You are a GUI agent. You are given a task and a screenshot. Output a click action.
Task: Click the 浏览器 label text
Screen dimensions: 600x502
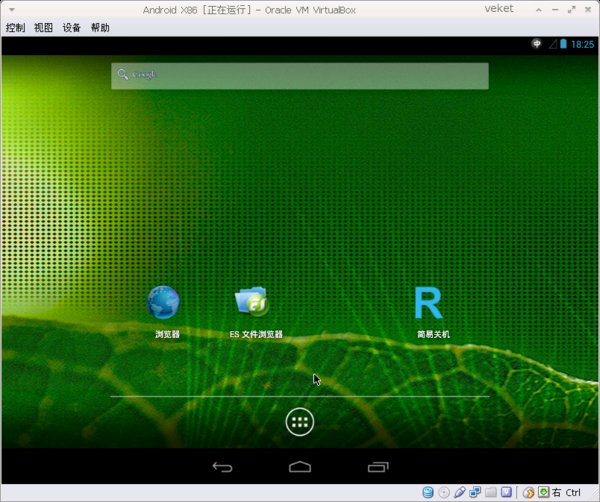(167, 334)
